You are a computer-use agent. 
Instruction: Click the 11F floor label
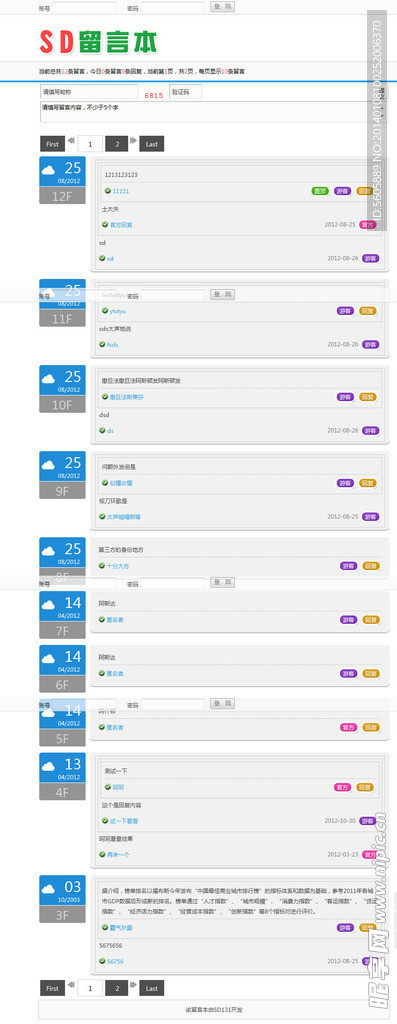[62, 318]
